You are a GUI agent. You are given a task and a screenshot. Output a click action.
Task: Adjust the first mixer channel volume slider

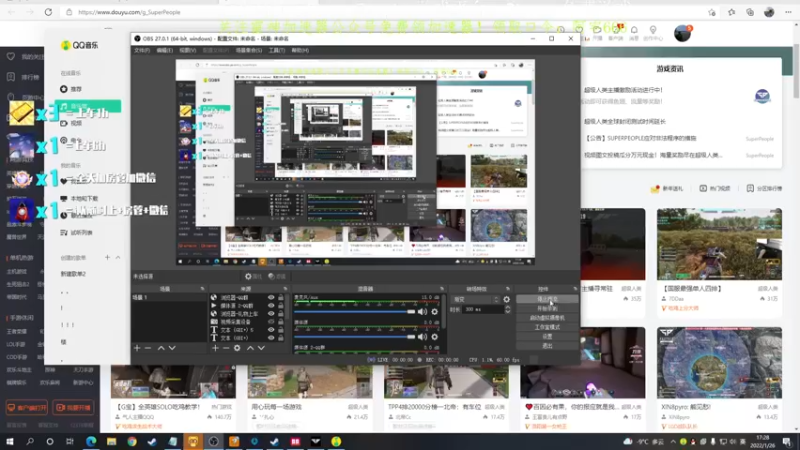[355, 312]
